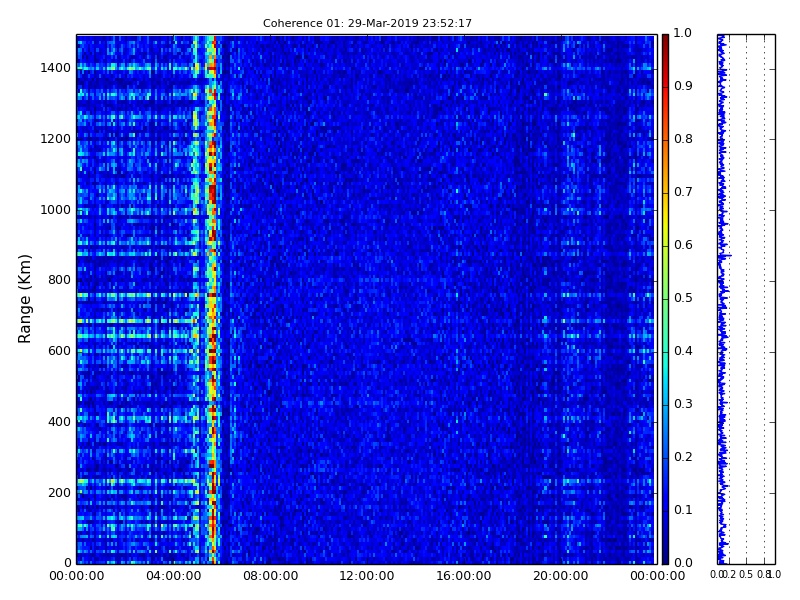
Task: Click the colorbar value label 0.7
Action: (x=683, y=192)
